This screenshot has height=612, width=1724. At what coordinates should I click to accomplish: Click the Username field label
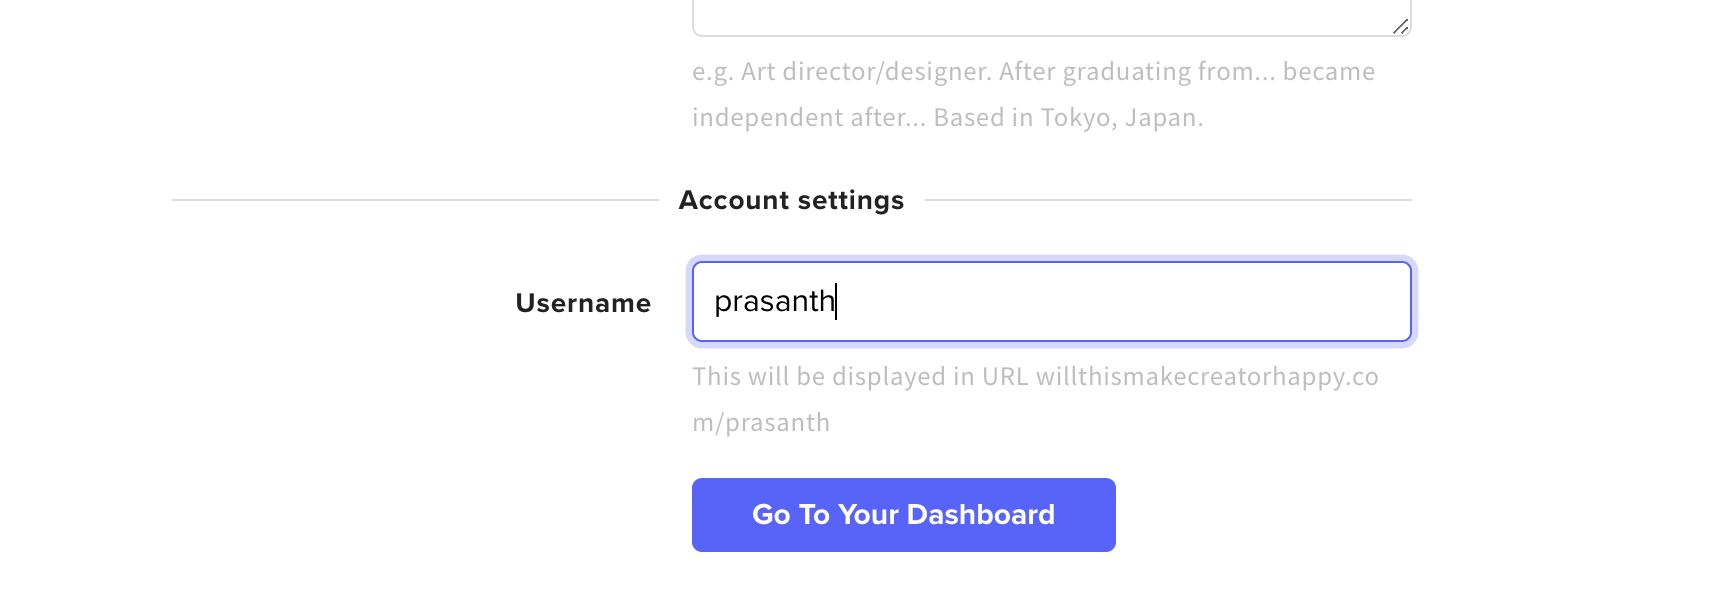(582, 303)
